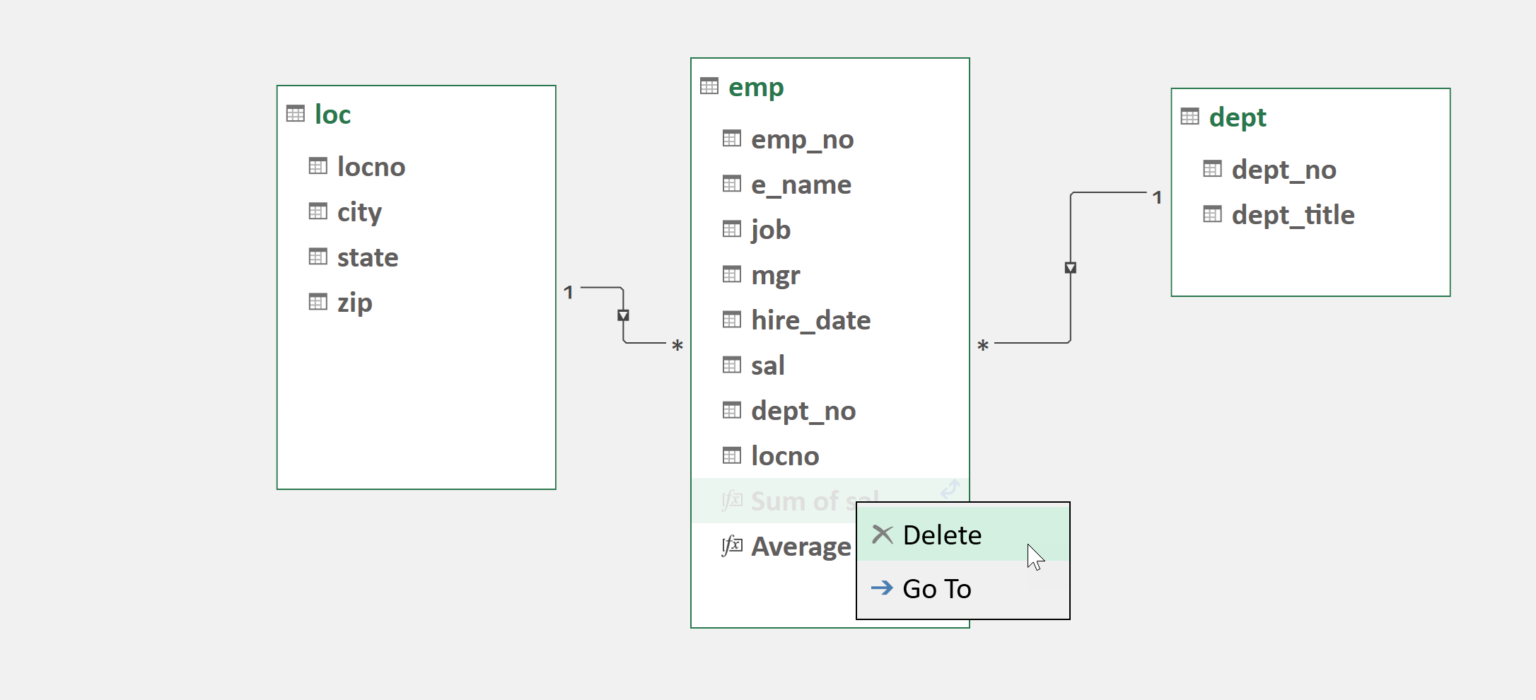Image resolution: width=1536 pixels, height=700 pixels.
Task: Select Go To in the context menu
Action: [x=937, y=588]
